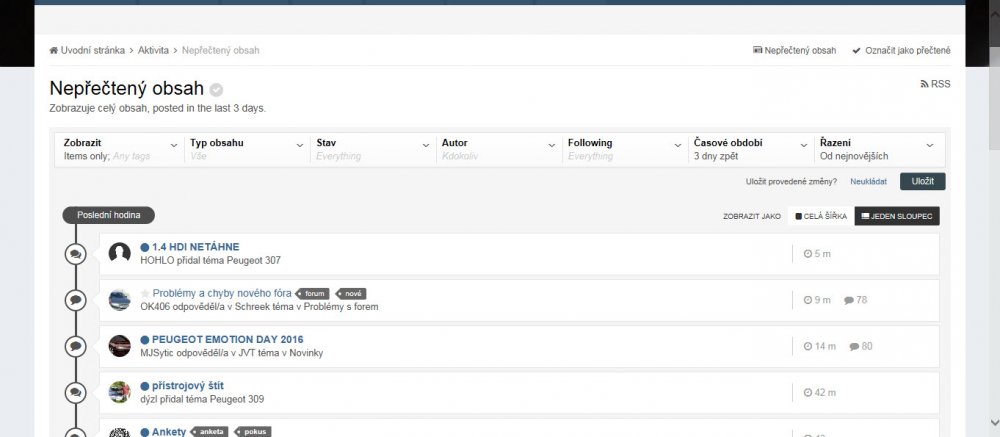1000x437 pixels.
Task: Open OK406's avatar thumbnail
Action: (119, 300)
